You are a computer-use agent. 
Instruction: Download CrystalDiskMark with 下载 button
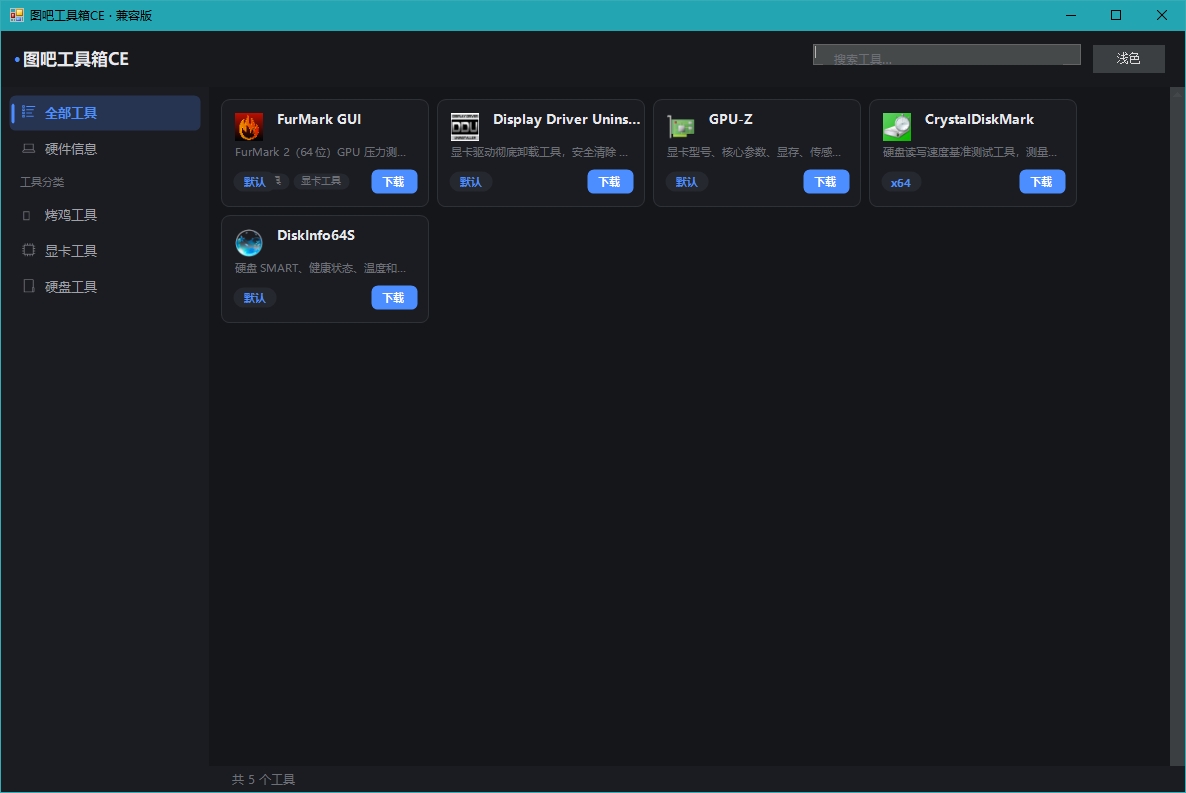[1042, 182]
